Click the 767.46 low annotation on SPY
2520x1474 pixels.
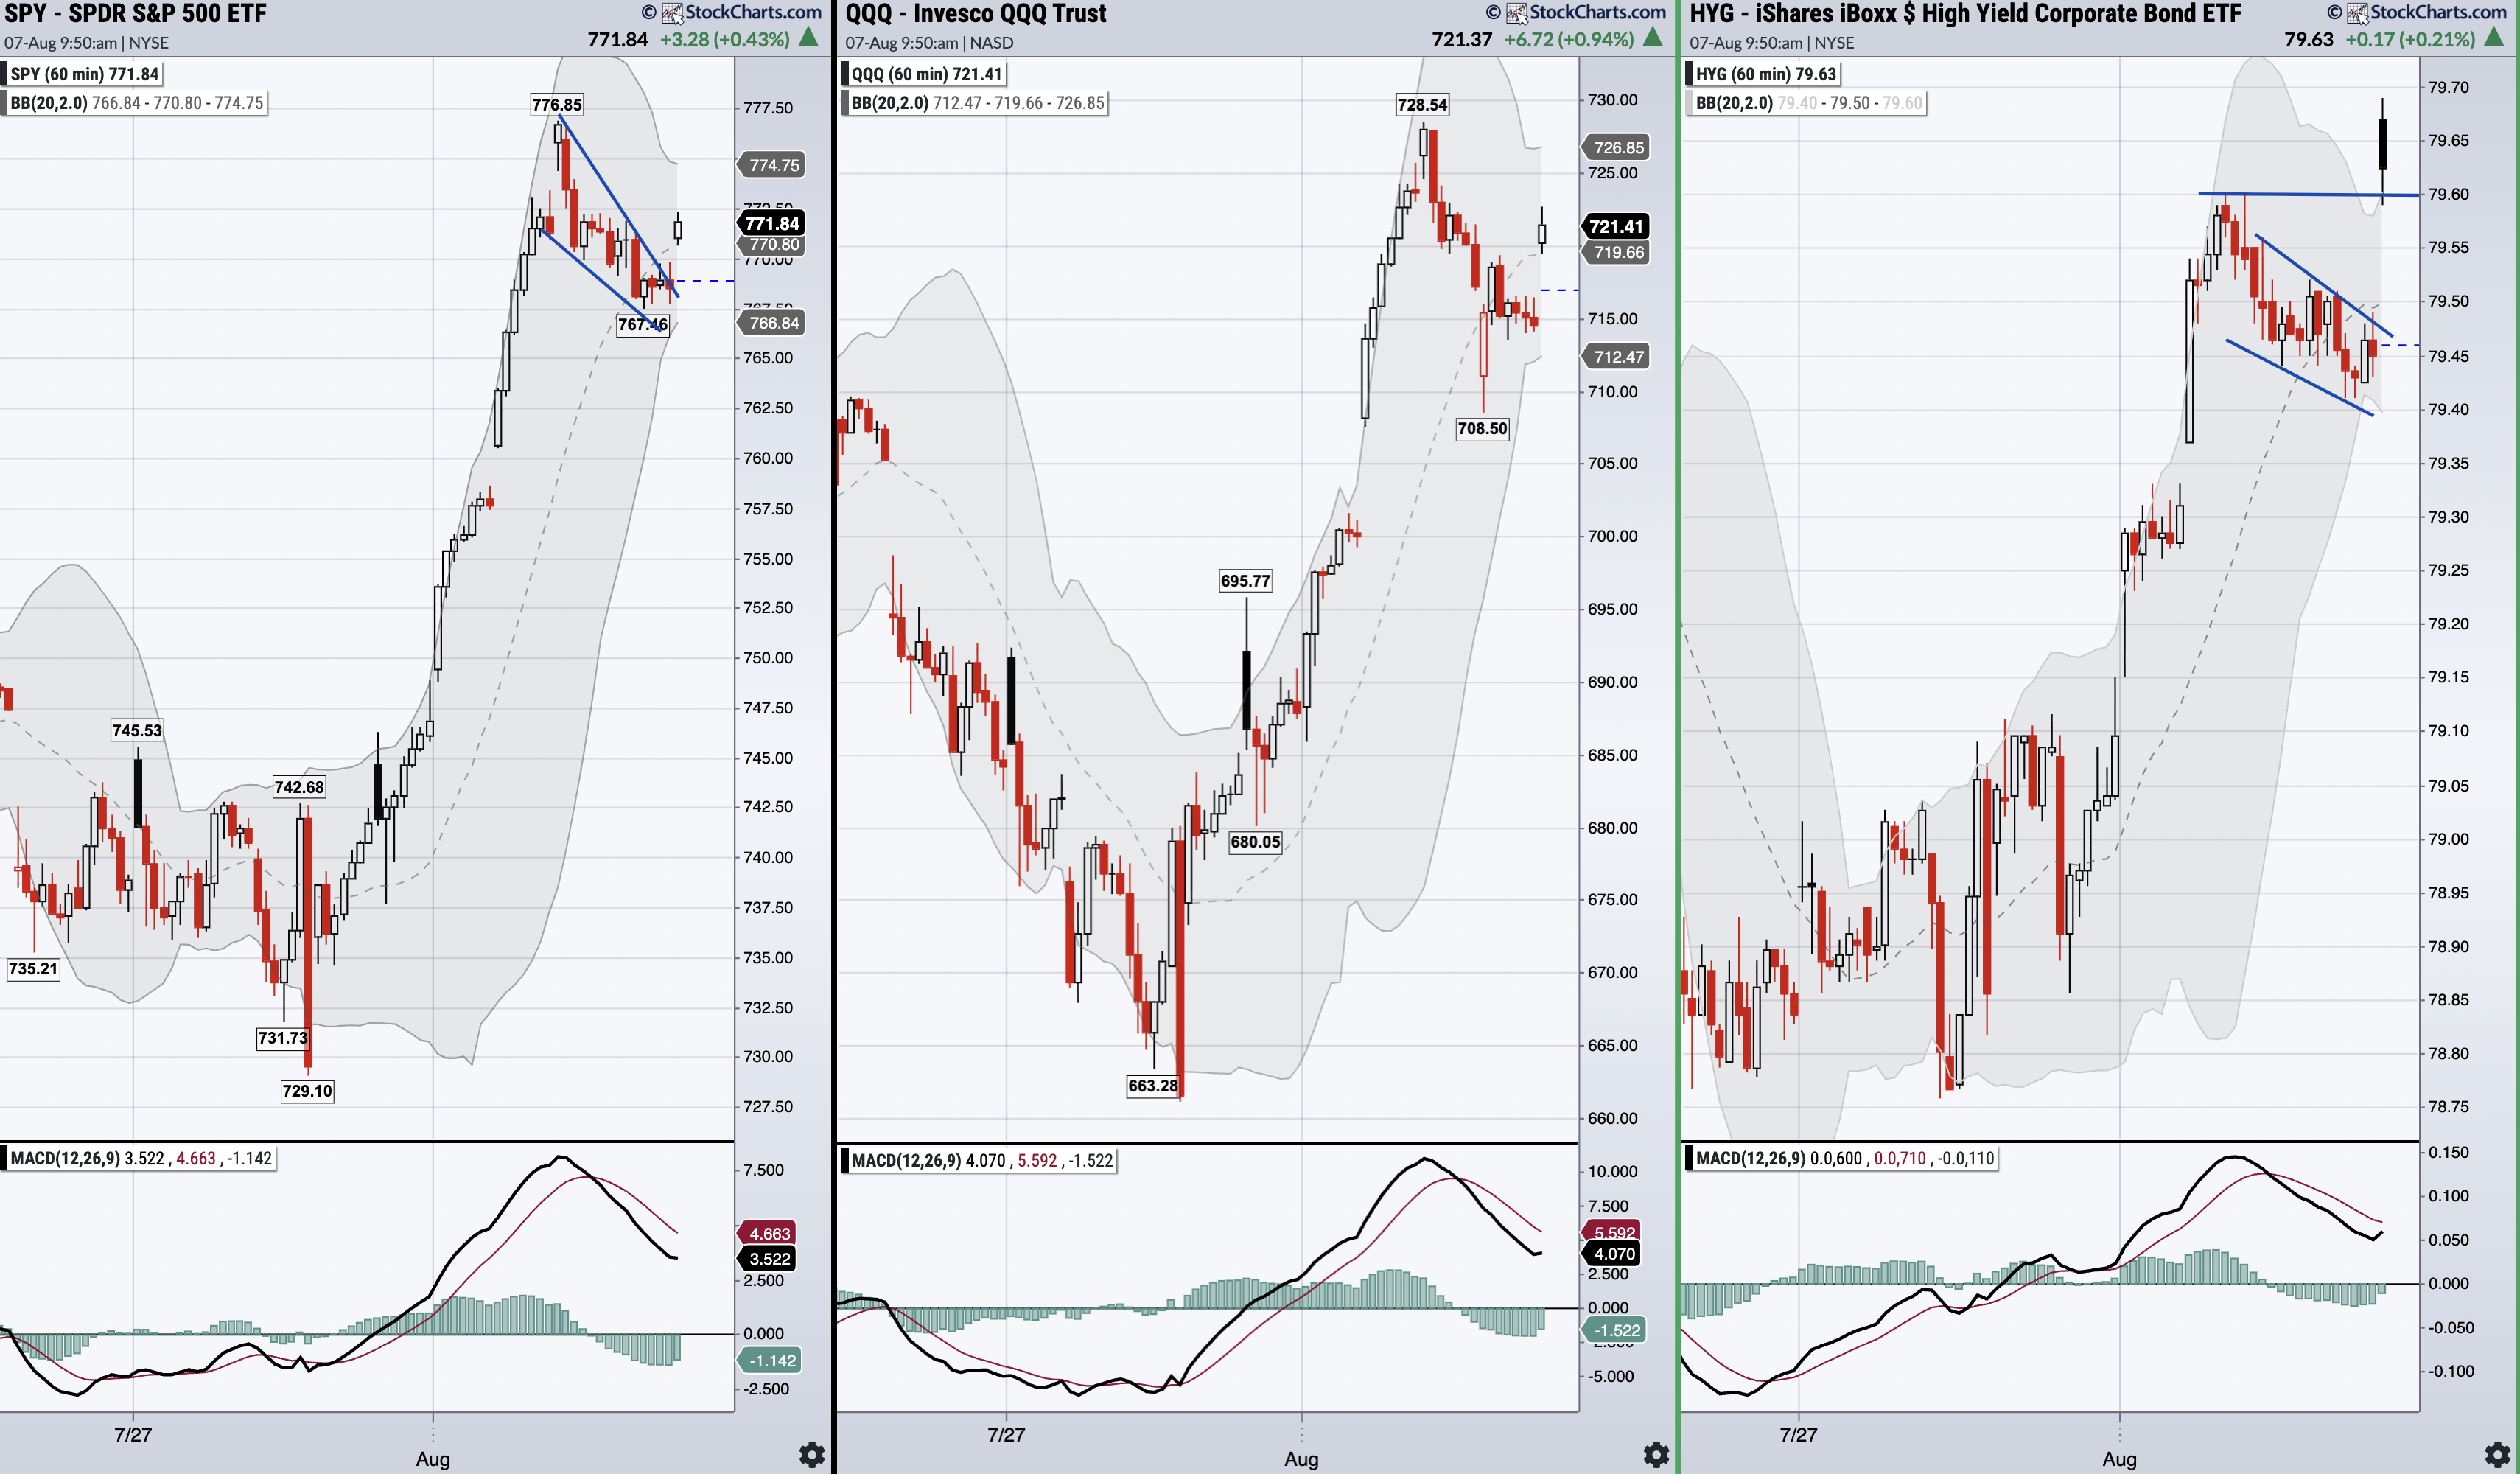pyautogui.click(x=642, y=324)
